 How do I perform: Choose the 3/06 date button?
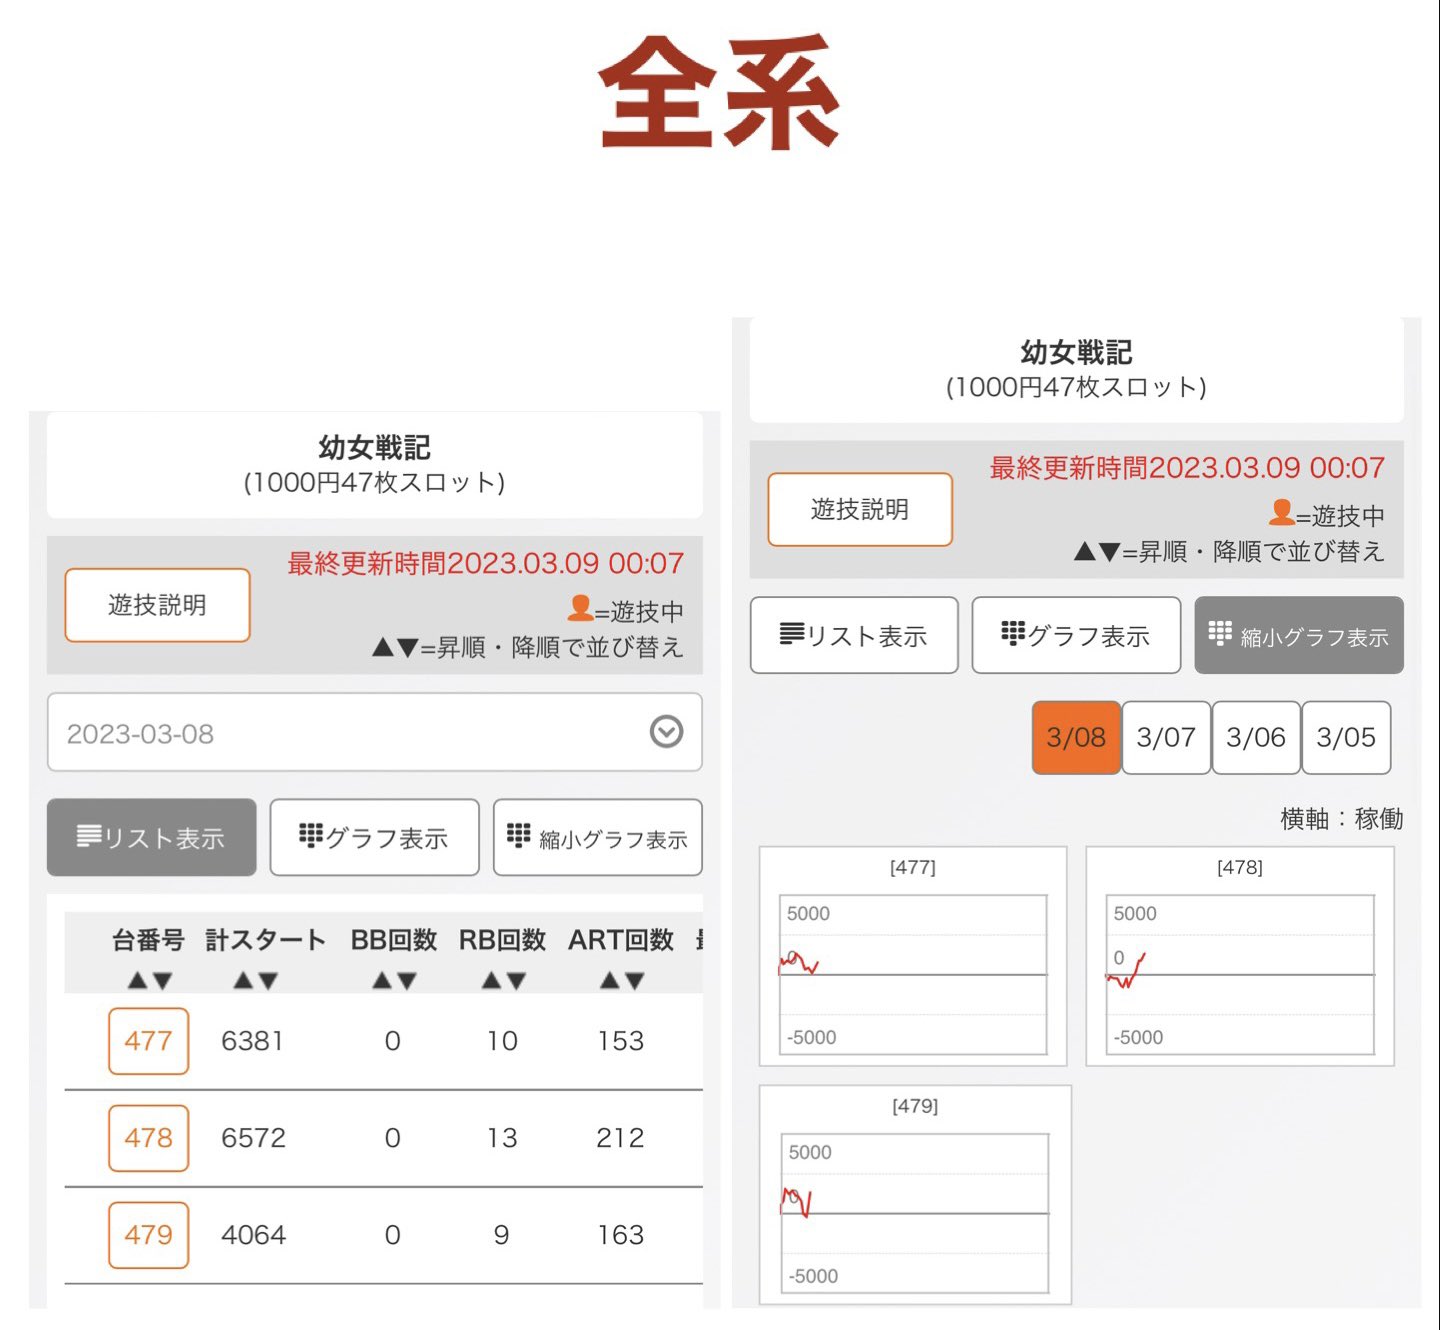point(1256,737)
